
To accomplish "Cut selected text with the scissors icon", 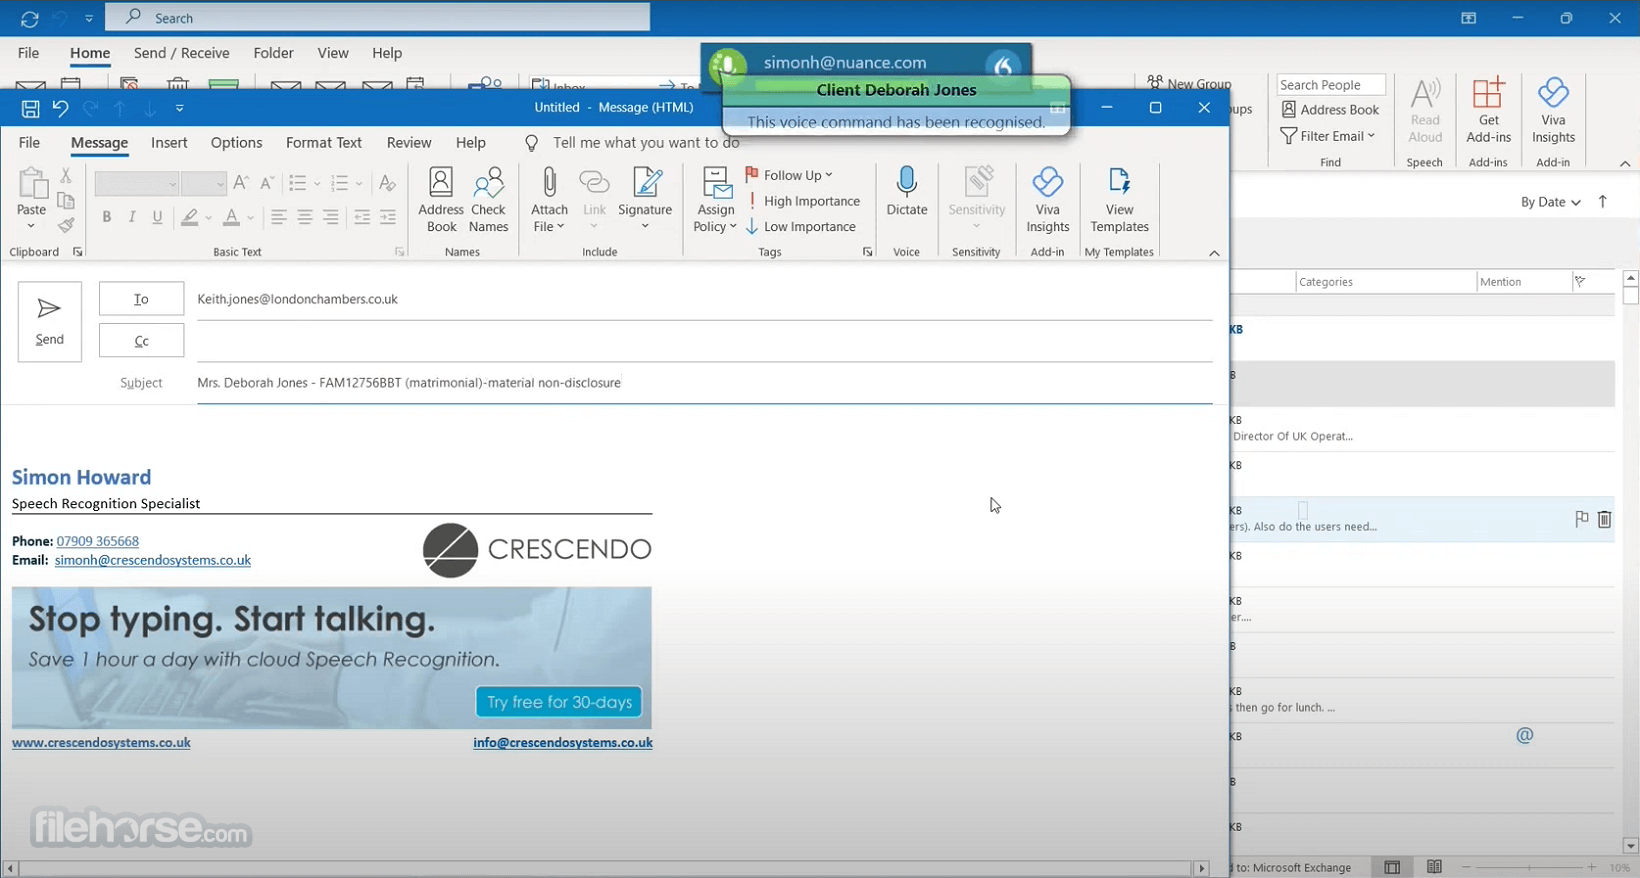I will (66, 175).
